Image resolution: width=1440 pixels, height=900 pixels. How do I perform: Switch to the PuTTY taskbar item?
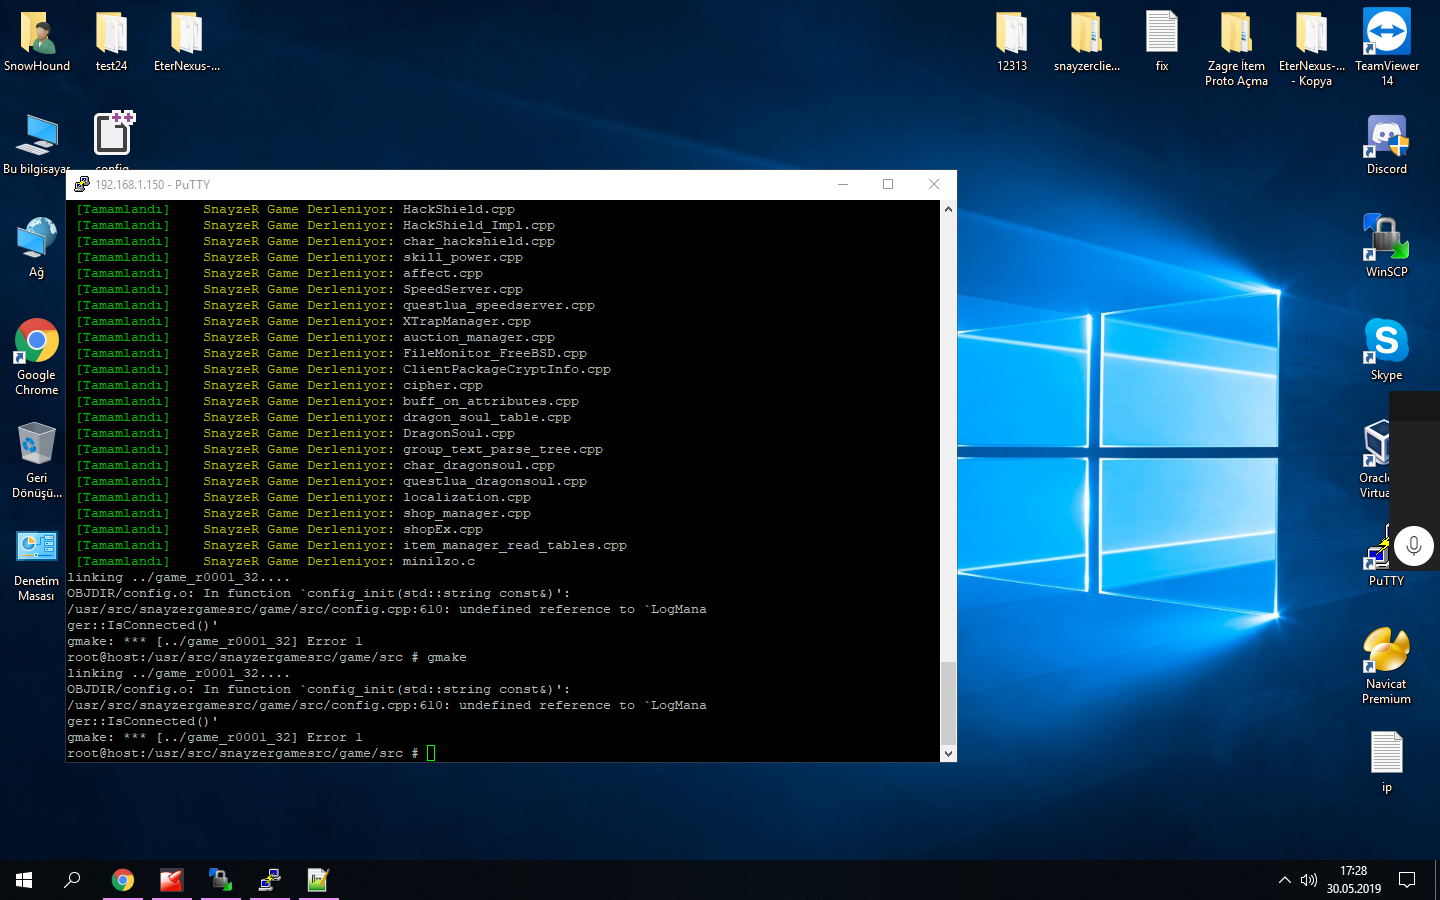pyautogui.click(x=270, y=880)
